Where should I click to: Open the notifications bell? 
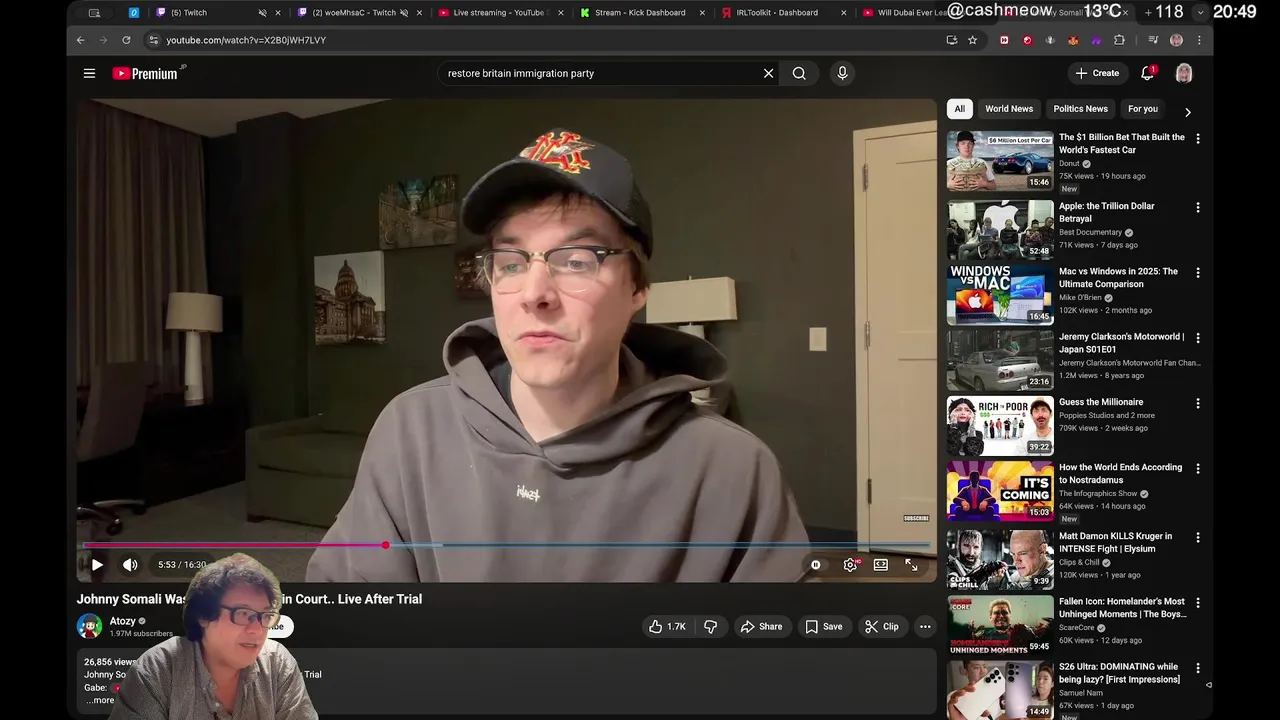click(x=1148, y=73)
